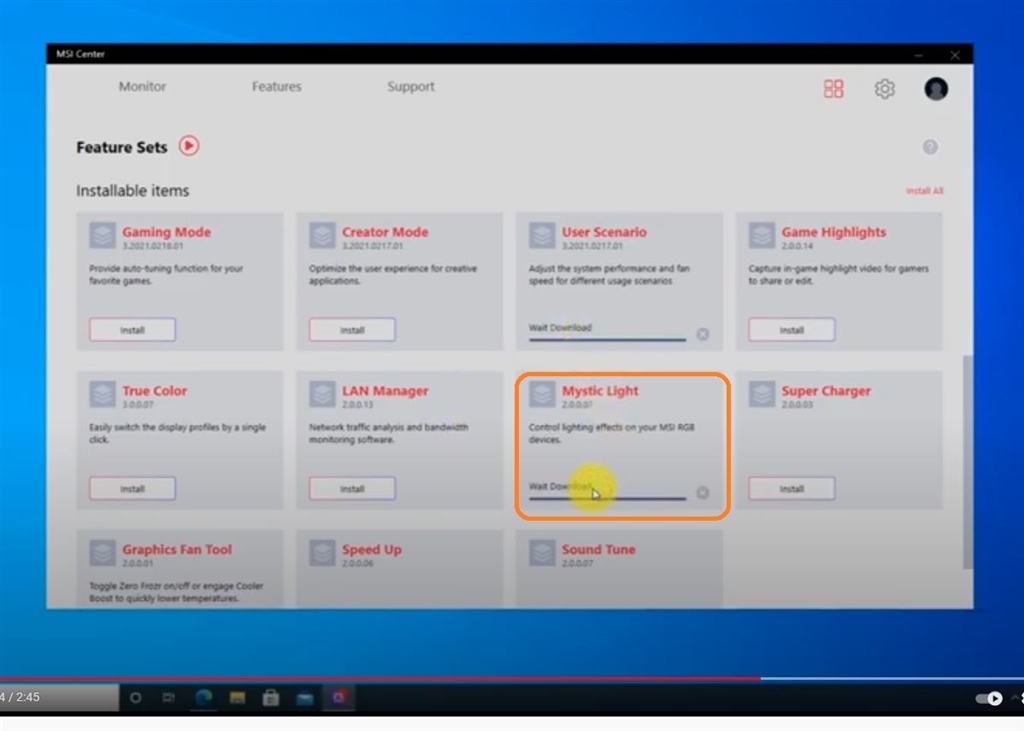Click the Graphics Fan Tool package icon
Screen dimensions: 1024x731
point(103,553)
